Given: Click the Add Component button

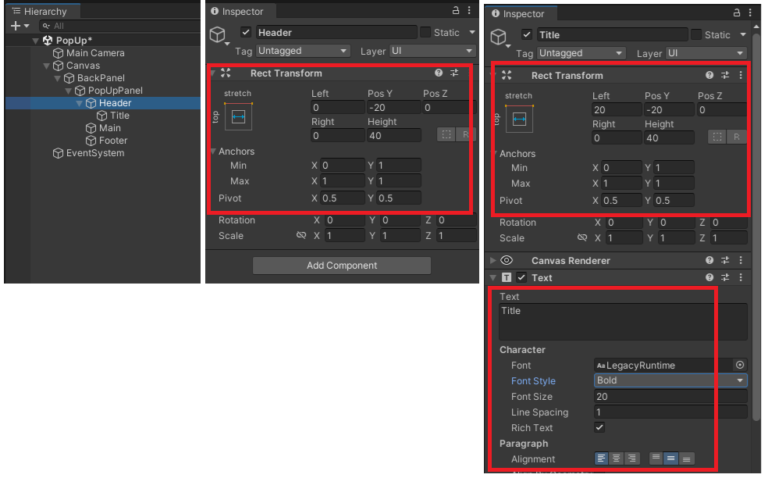Looking at the screenshot, I should (x=341, y=266).
